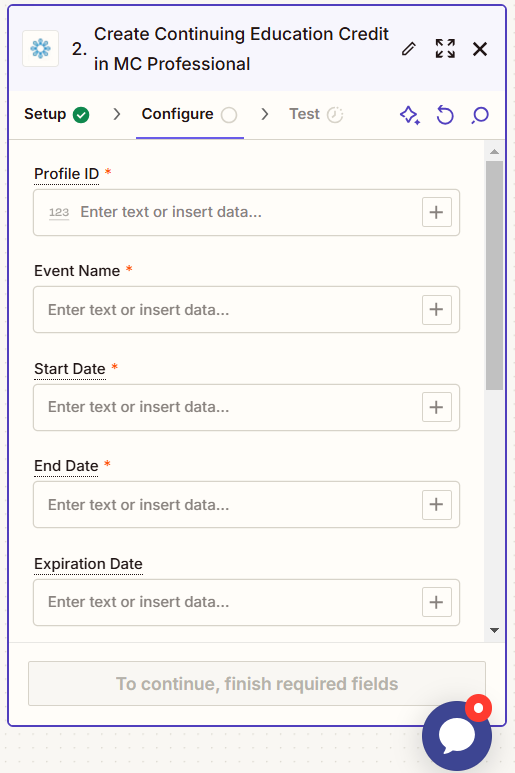515x773 pixels.
Task: Select the Configure tab
Action: coord(190,114)
